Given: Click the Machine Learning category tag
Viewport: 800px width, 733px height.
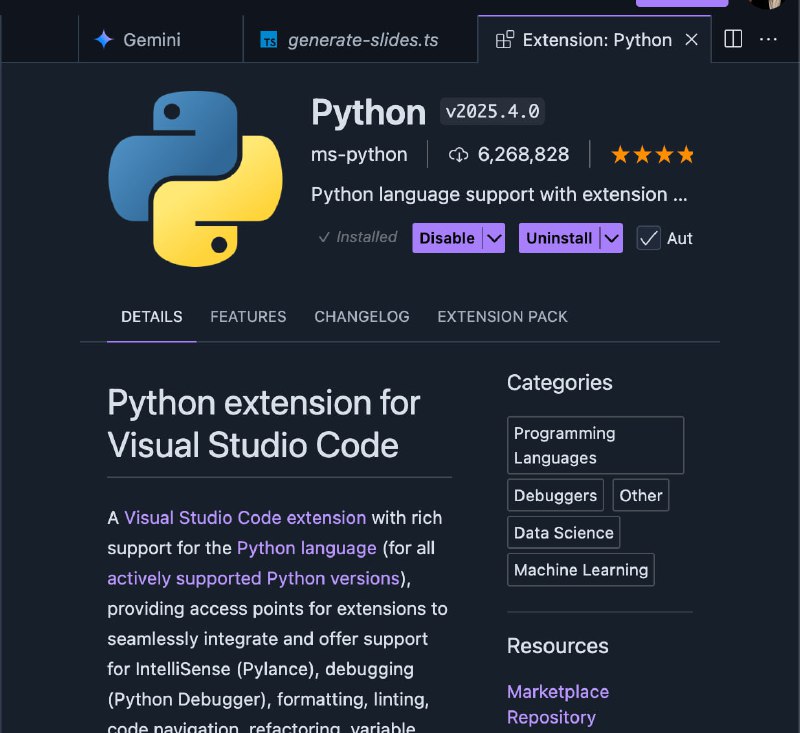Looking at the screenshot, I should click(x=581, y=570).
